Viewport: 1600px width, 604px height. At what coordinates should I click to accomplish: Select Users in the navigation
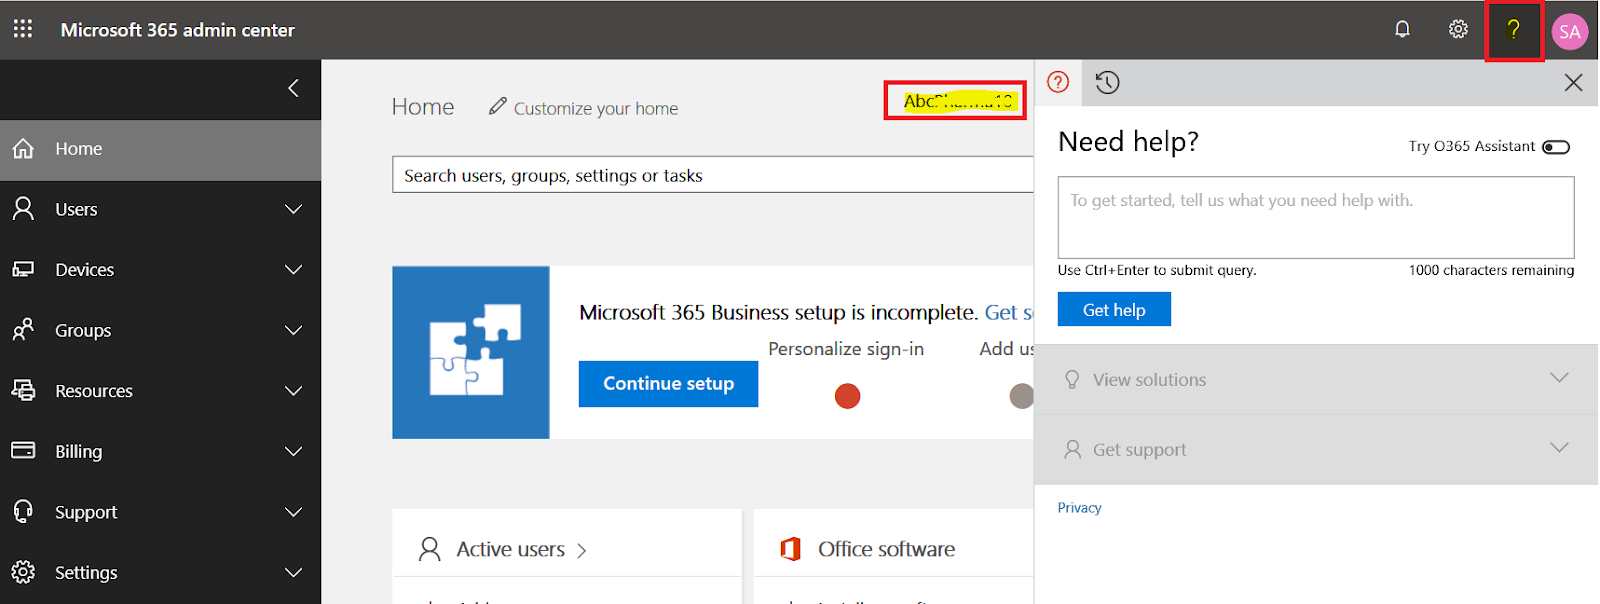point(160,209)
